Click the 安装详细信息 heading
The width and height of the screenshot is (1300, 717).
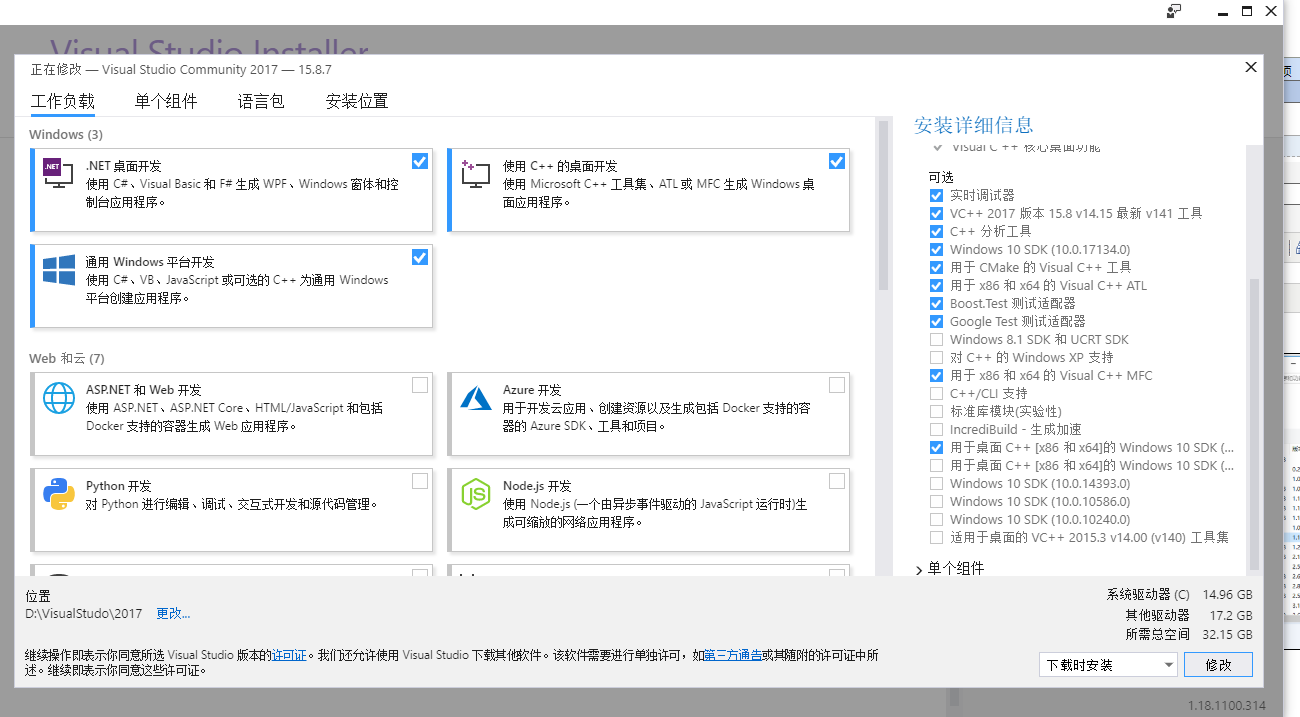(x=973, y=125)
